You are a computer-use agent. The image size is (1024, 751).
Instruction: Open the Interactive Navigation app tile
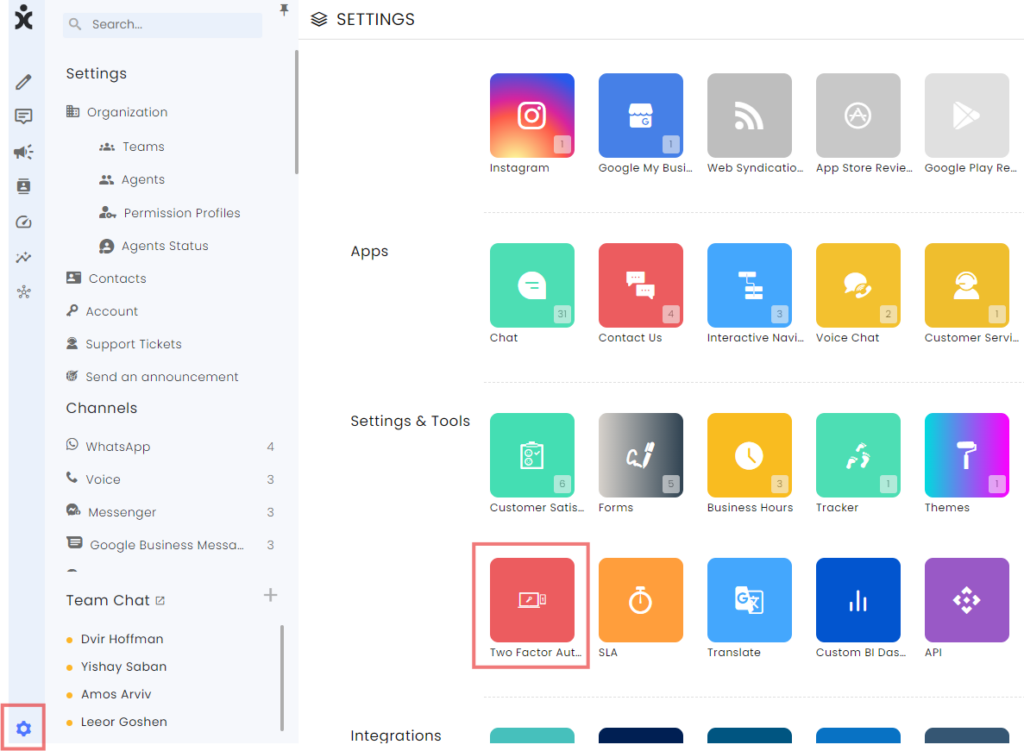coord(749,286)
